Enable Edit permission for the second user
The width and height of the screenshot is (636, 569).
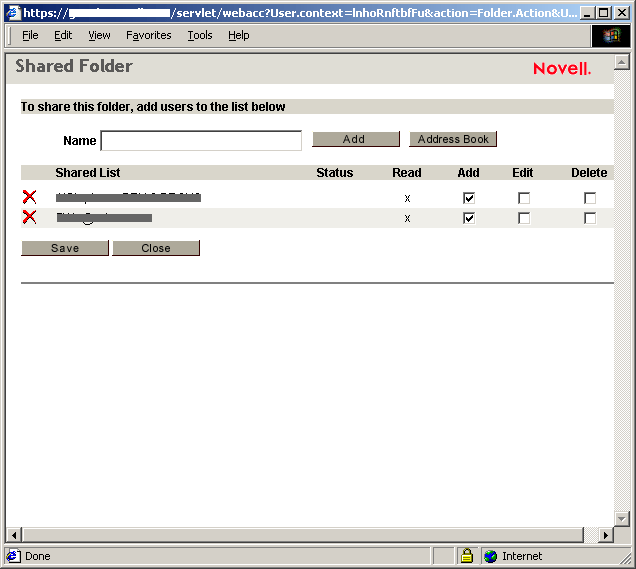524,218
